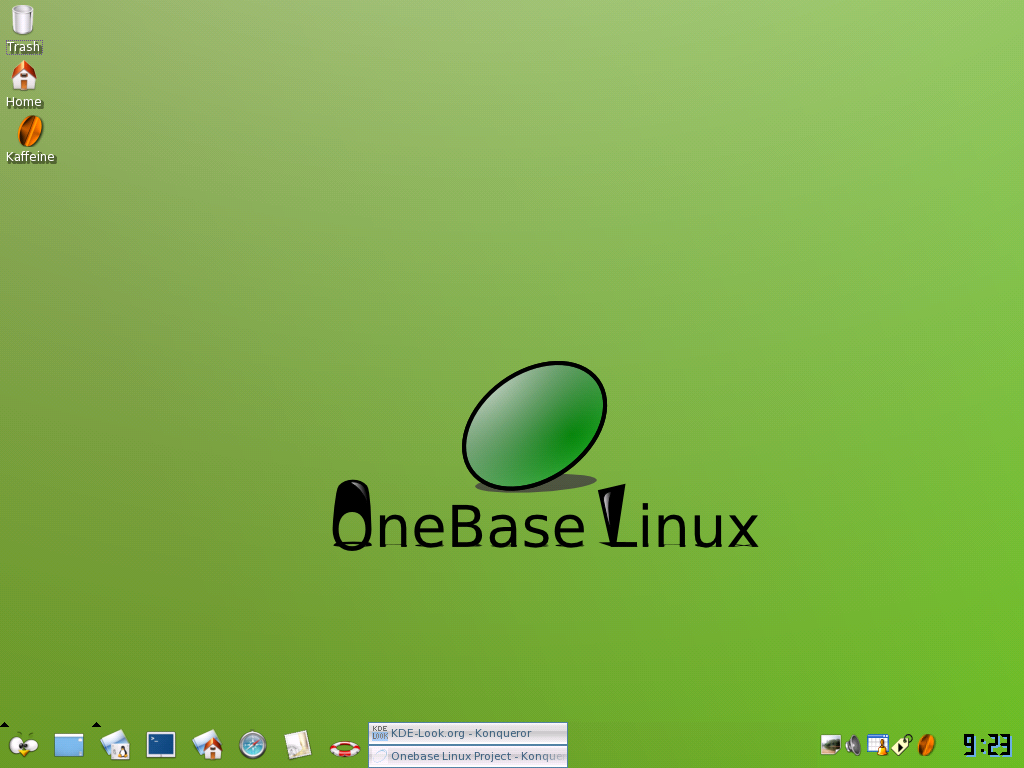1024x768 pixels.
Task: Open the speaker volume tray icon
Action: [853, 745]
